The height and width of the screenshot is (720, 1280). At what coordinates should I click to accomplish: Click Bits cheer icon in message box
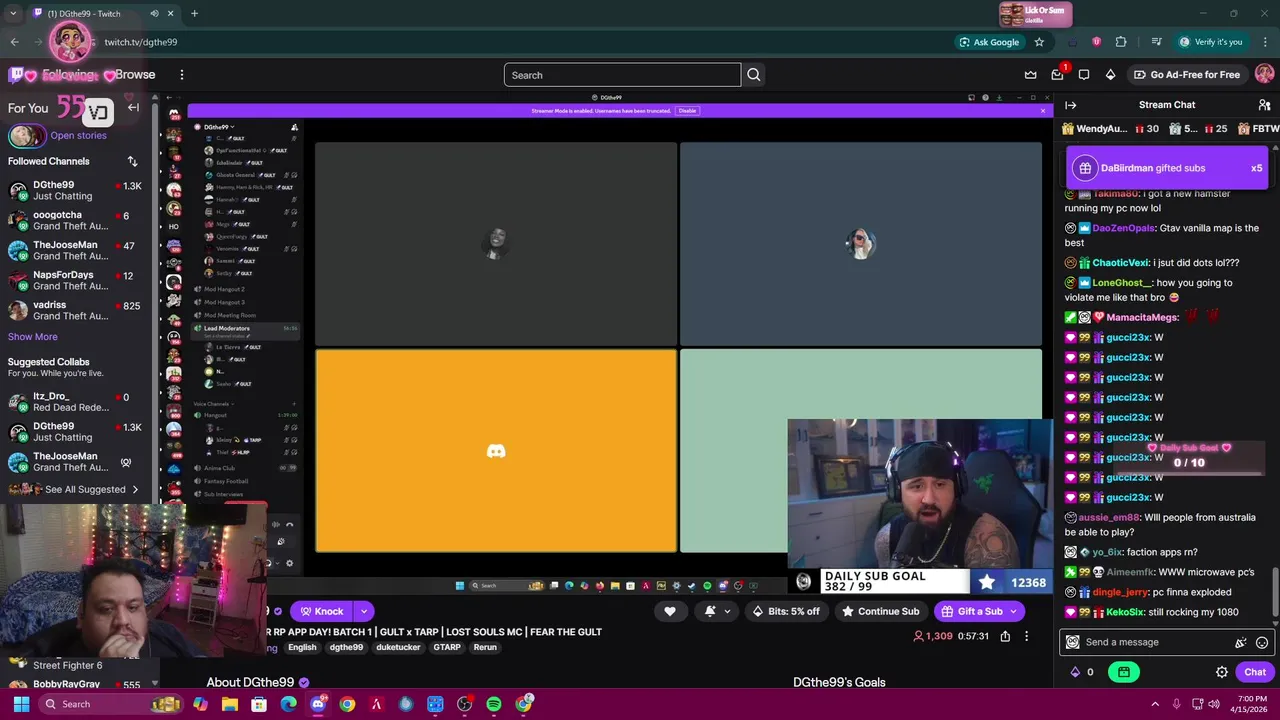(1241, 643)
